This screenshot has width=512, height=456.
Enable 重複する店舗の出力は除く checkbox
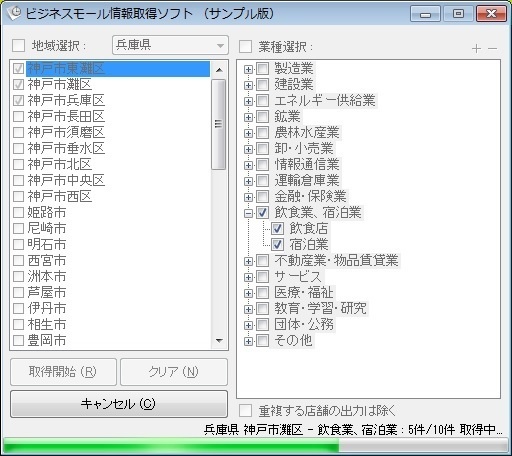tap(245, 410)
